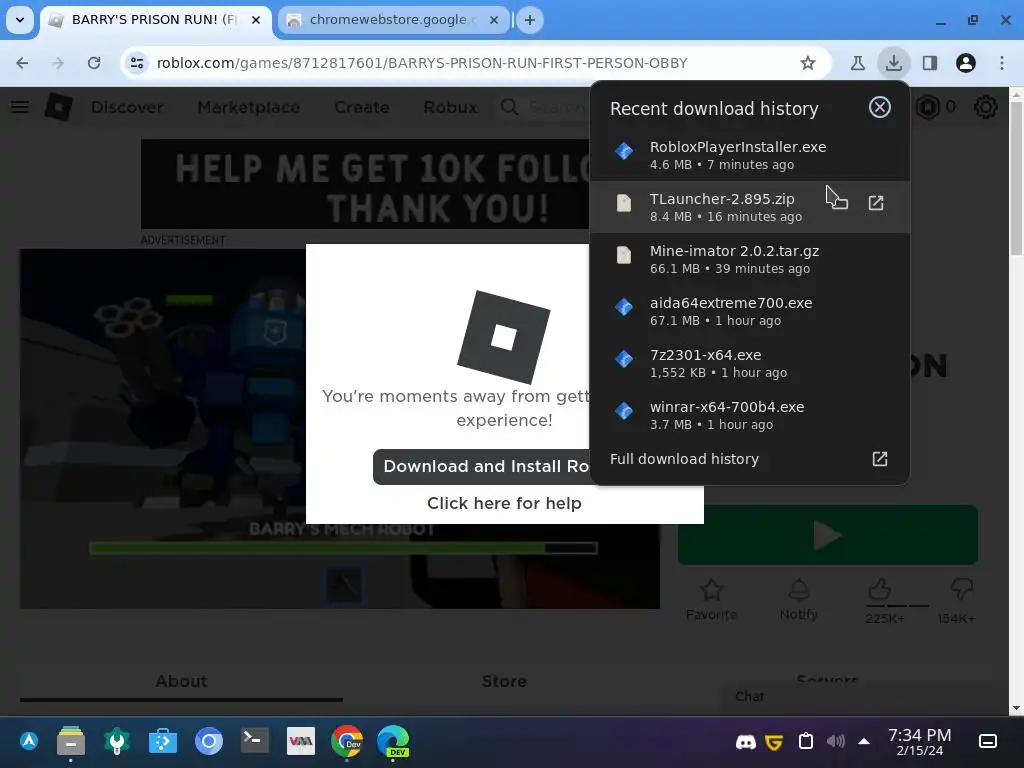Bookmark this page with star icon
The height and width of the screenshot is (768, 1024).
click(x=808, y=63)
